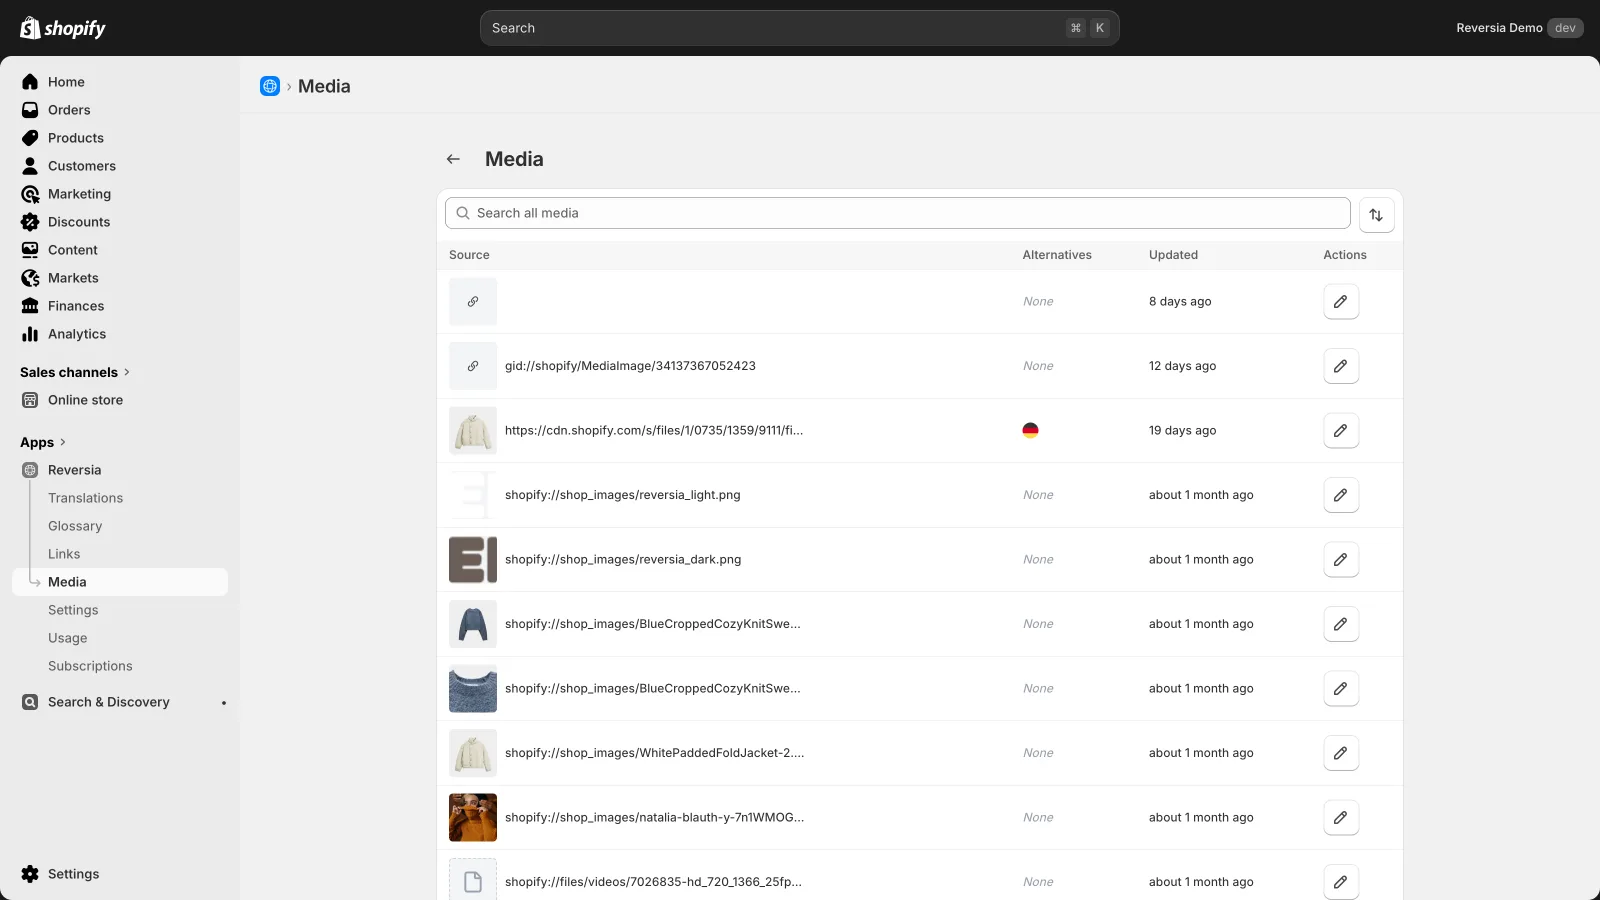
Task: Open the Orders inbox icon
Action: click(x=30, y=110)
